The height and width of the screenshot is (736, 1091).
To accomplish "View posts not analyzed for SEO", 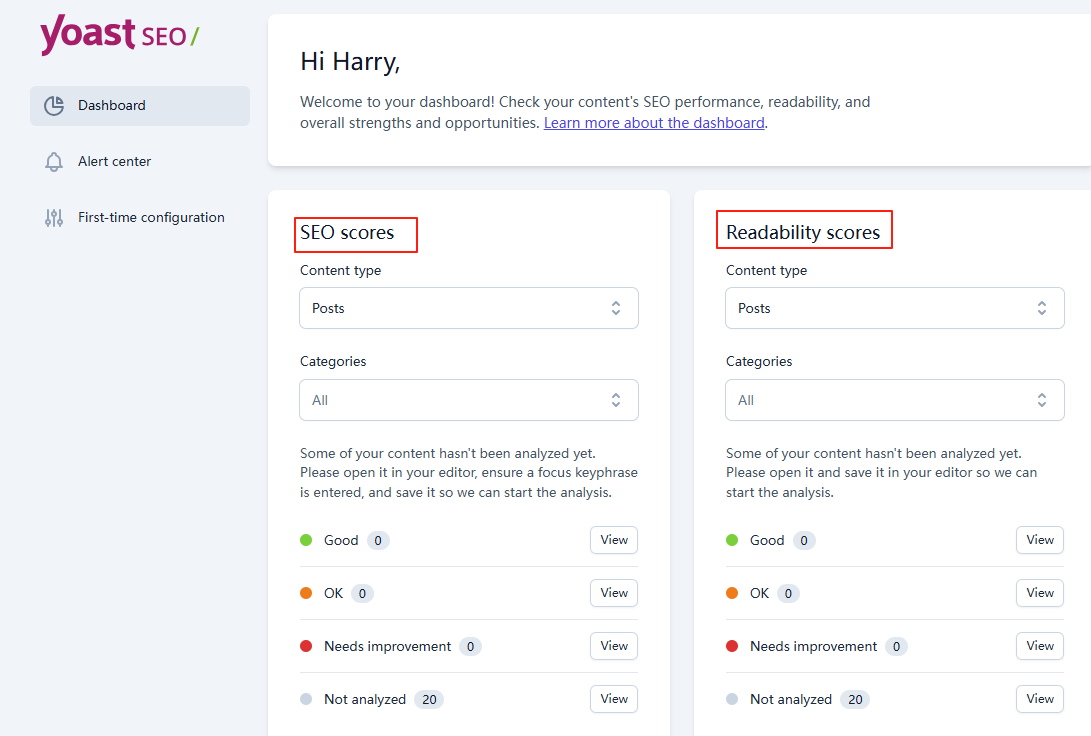I will [613, 699].
